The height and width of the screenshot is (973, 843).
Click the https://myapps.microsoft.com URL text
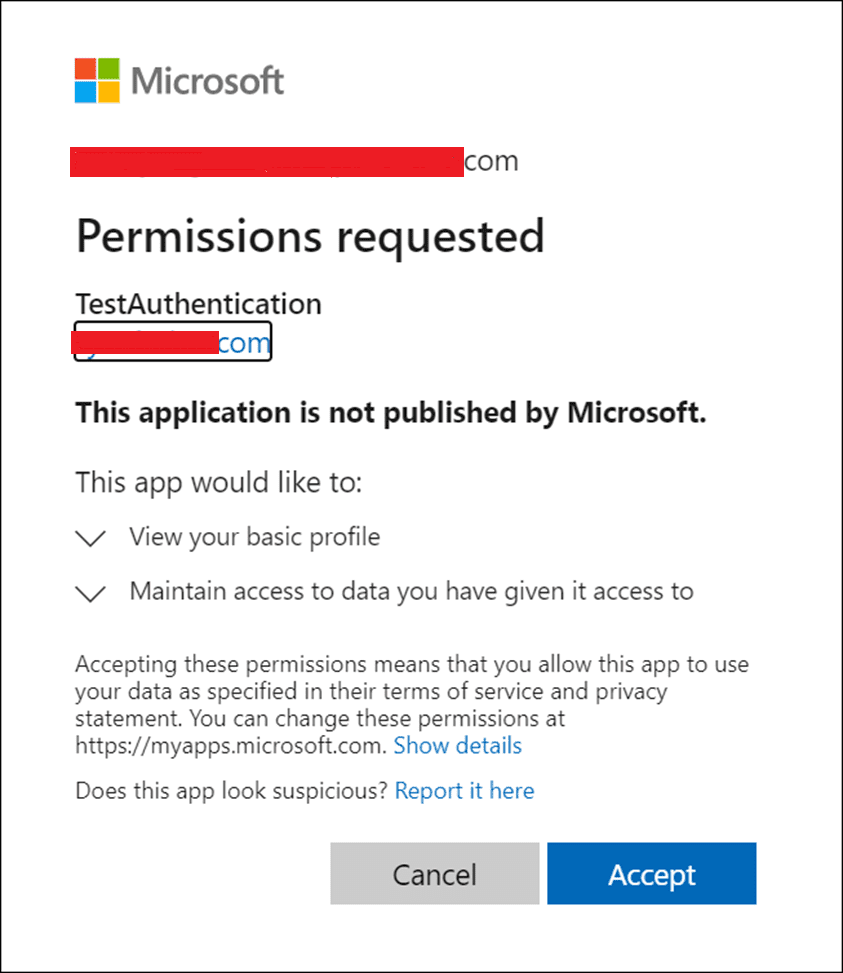click(229, 745)
